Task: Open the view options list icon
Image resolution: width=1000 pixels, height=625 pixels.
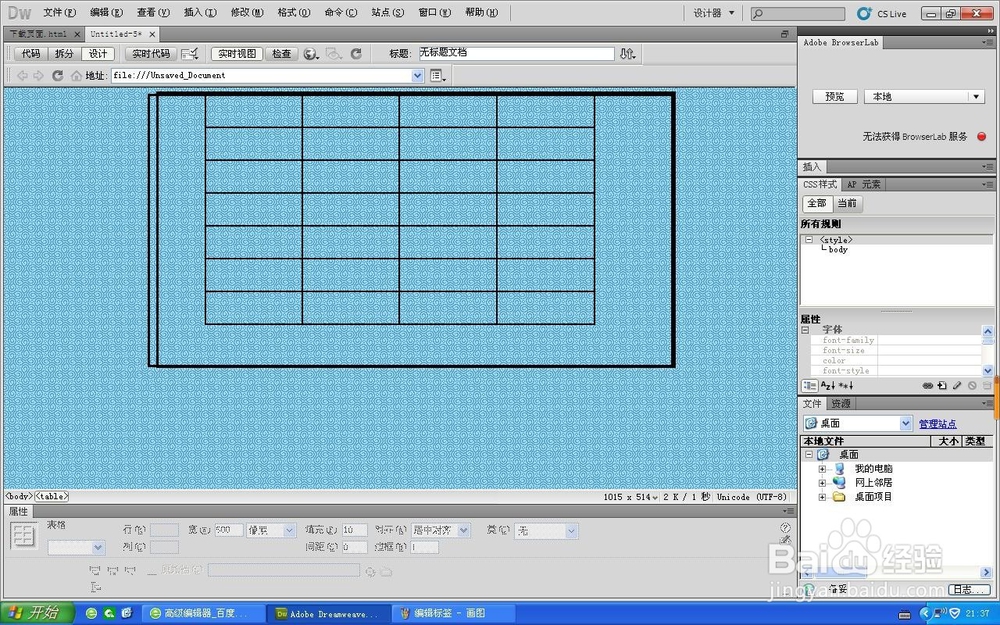Action: pos(438,75)
